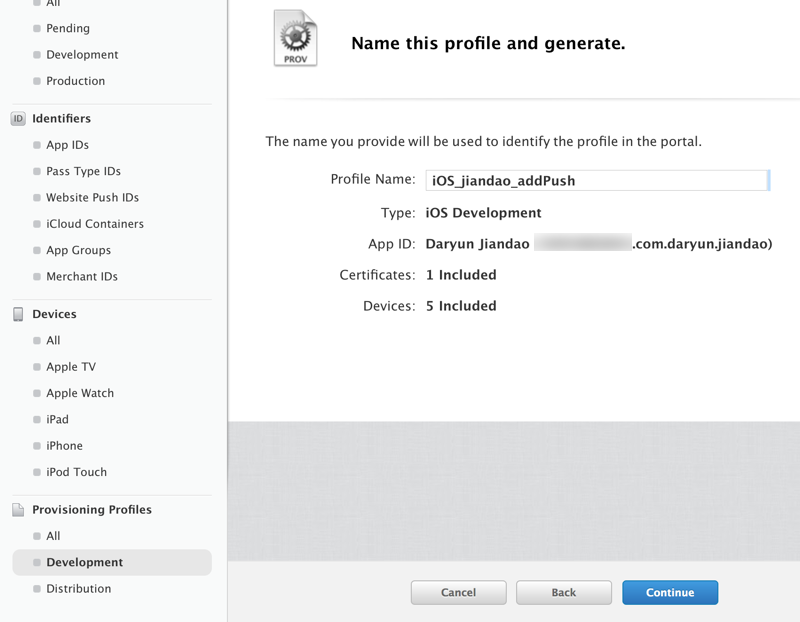Select Development provisioning profiles
Screen dimensions: 800x622
(84, 563)
